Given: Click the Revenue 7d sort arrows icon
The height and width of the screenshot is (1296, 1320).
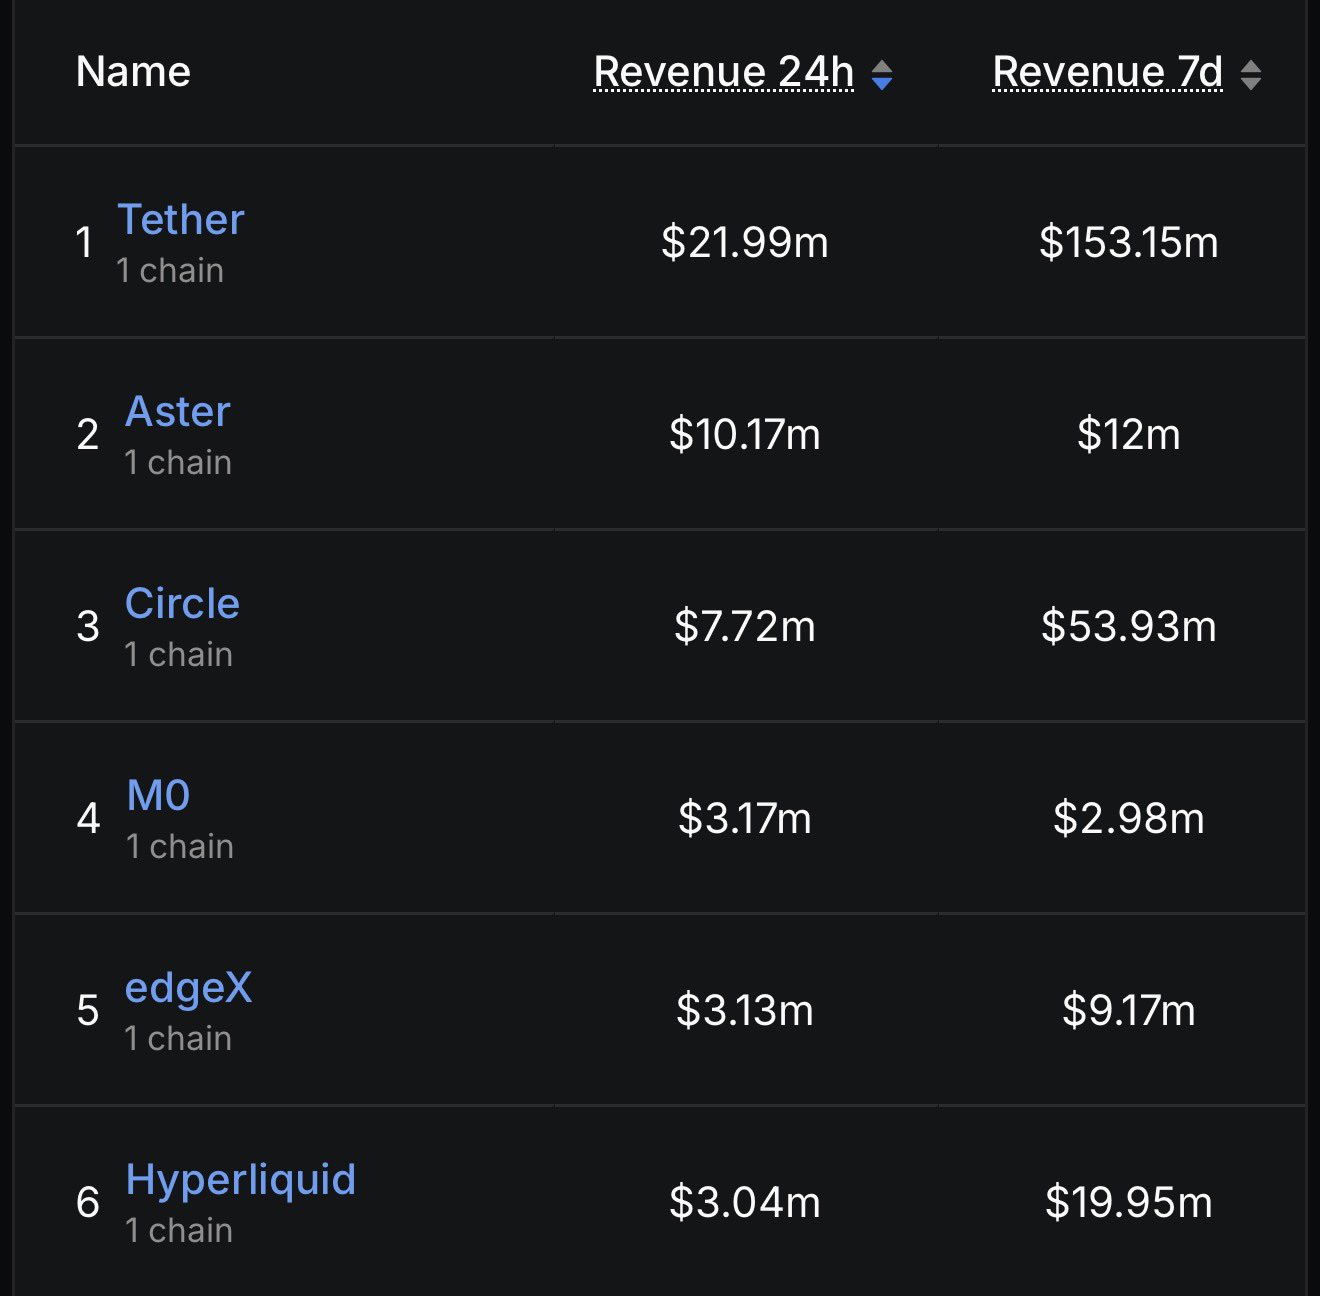Looking at the screenshot, I should click(1250, 74).
